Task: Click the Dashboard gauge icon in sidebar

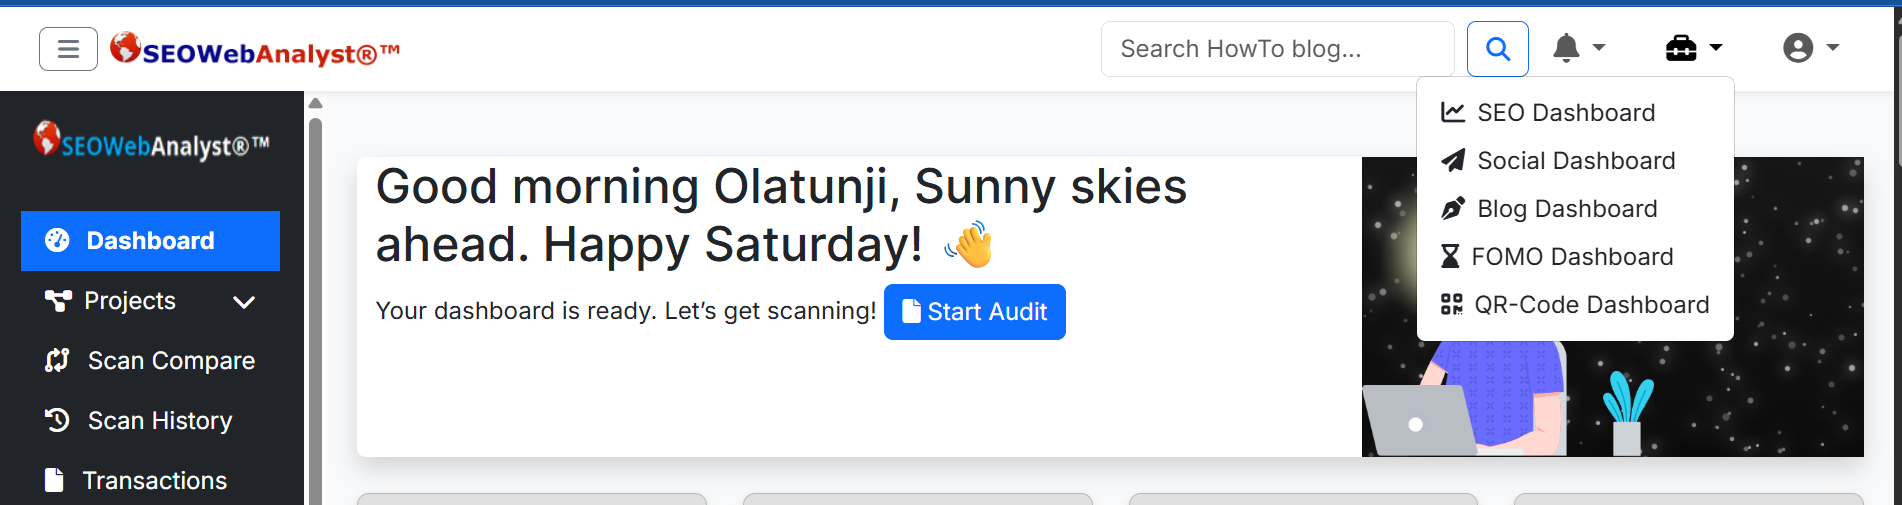Action: (x=57, y=240)
